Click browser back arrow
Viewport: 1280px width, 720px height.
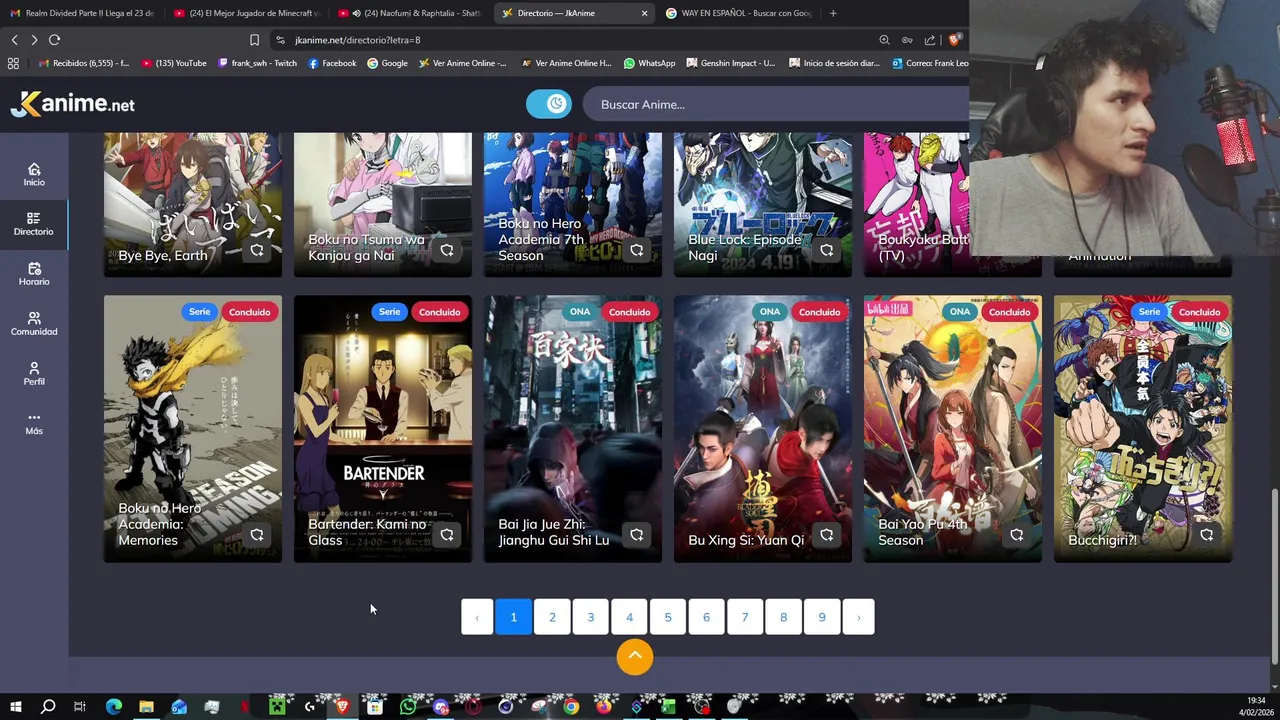(15, 40)
